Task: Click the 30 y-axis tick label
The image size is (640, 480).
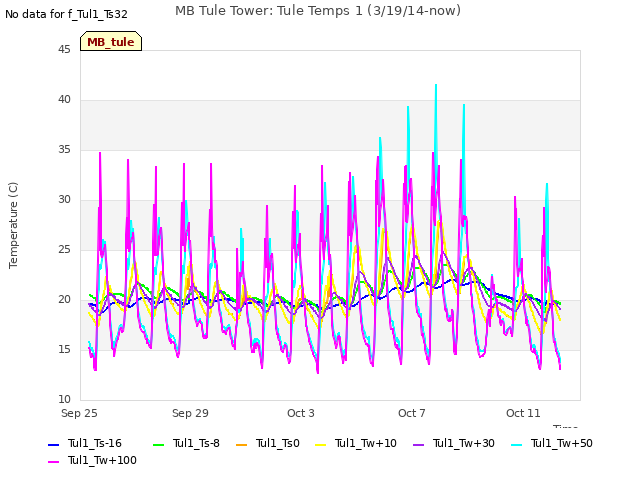Action: (64, 200)
